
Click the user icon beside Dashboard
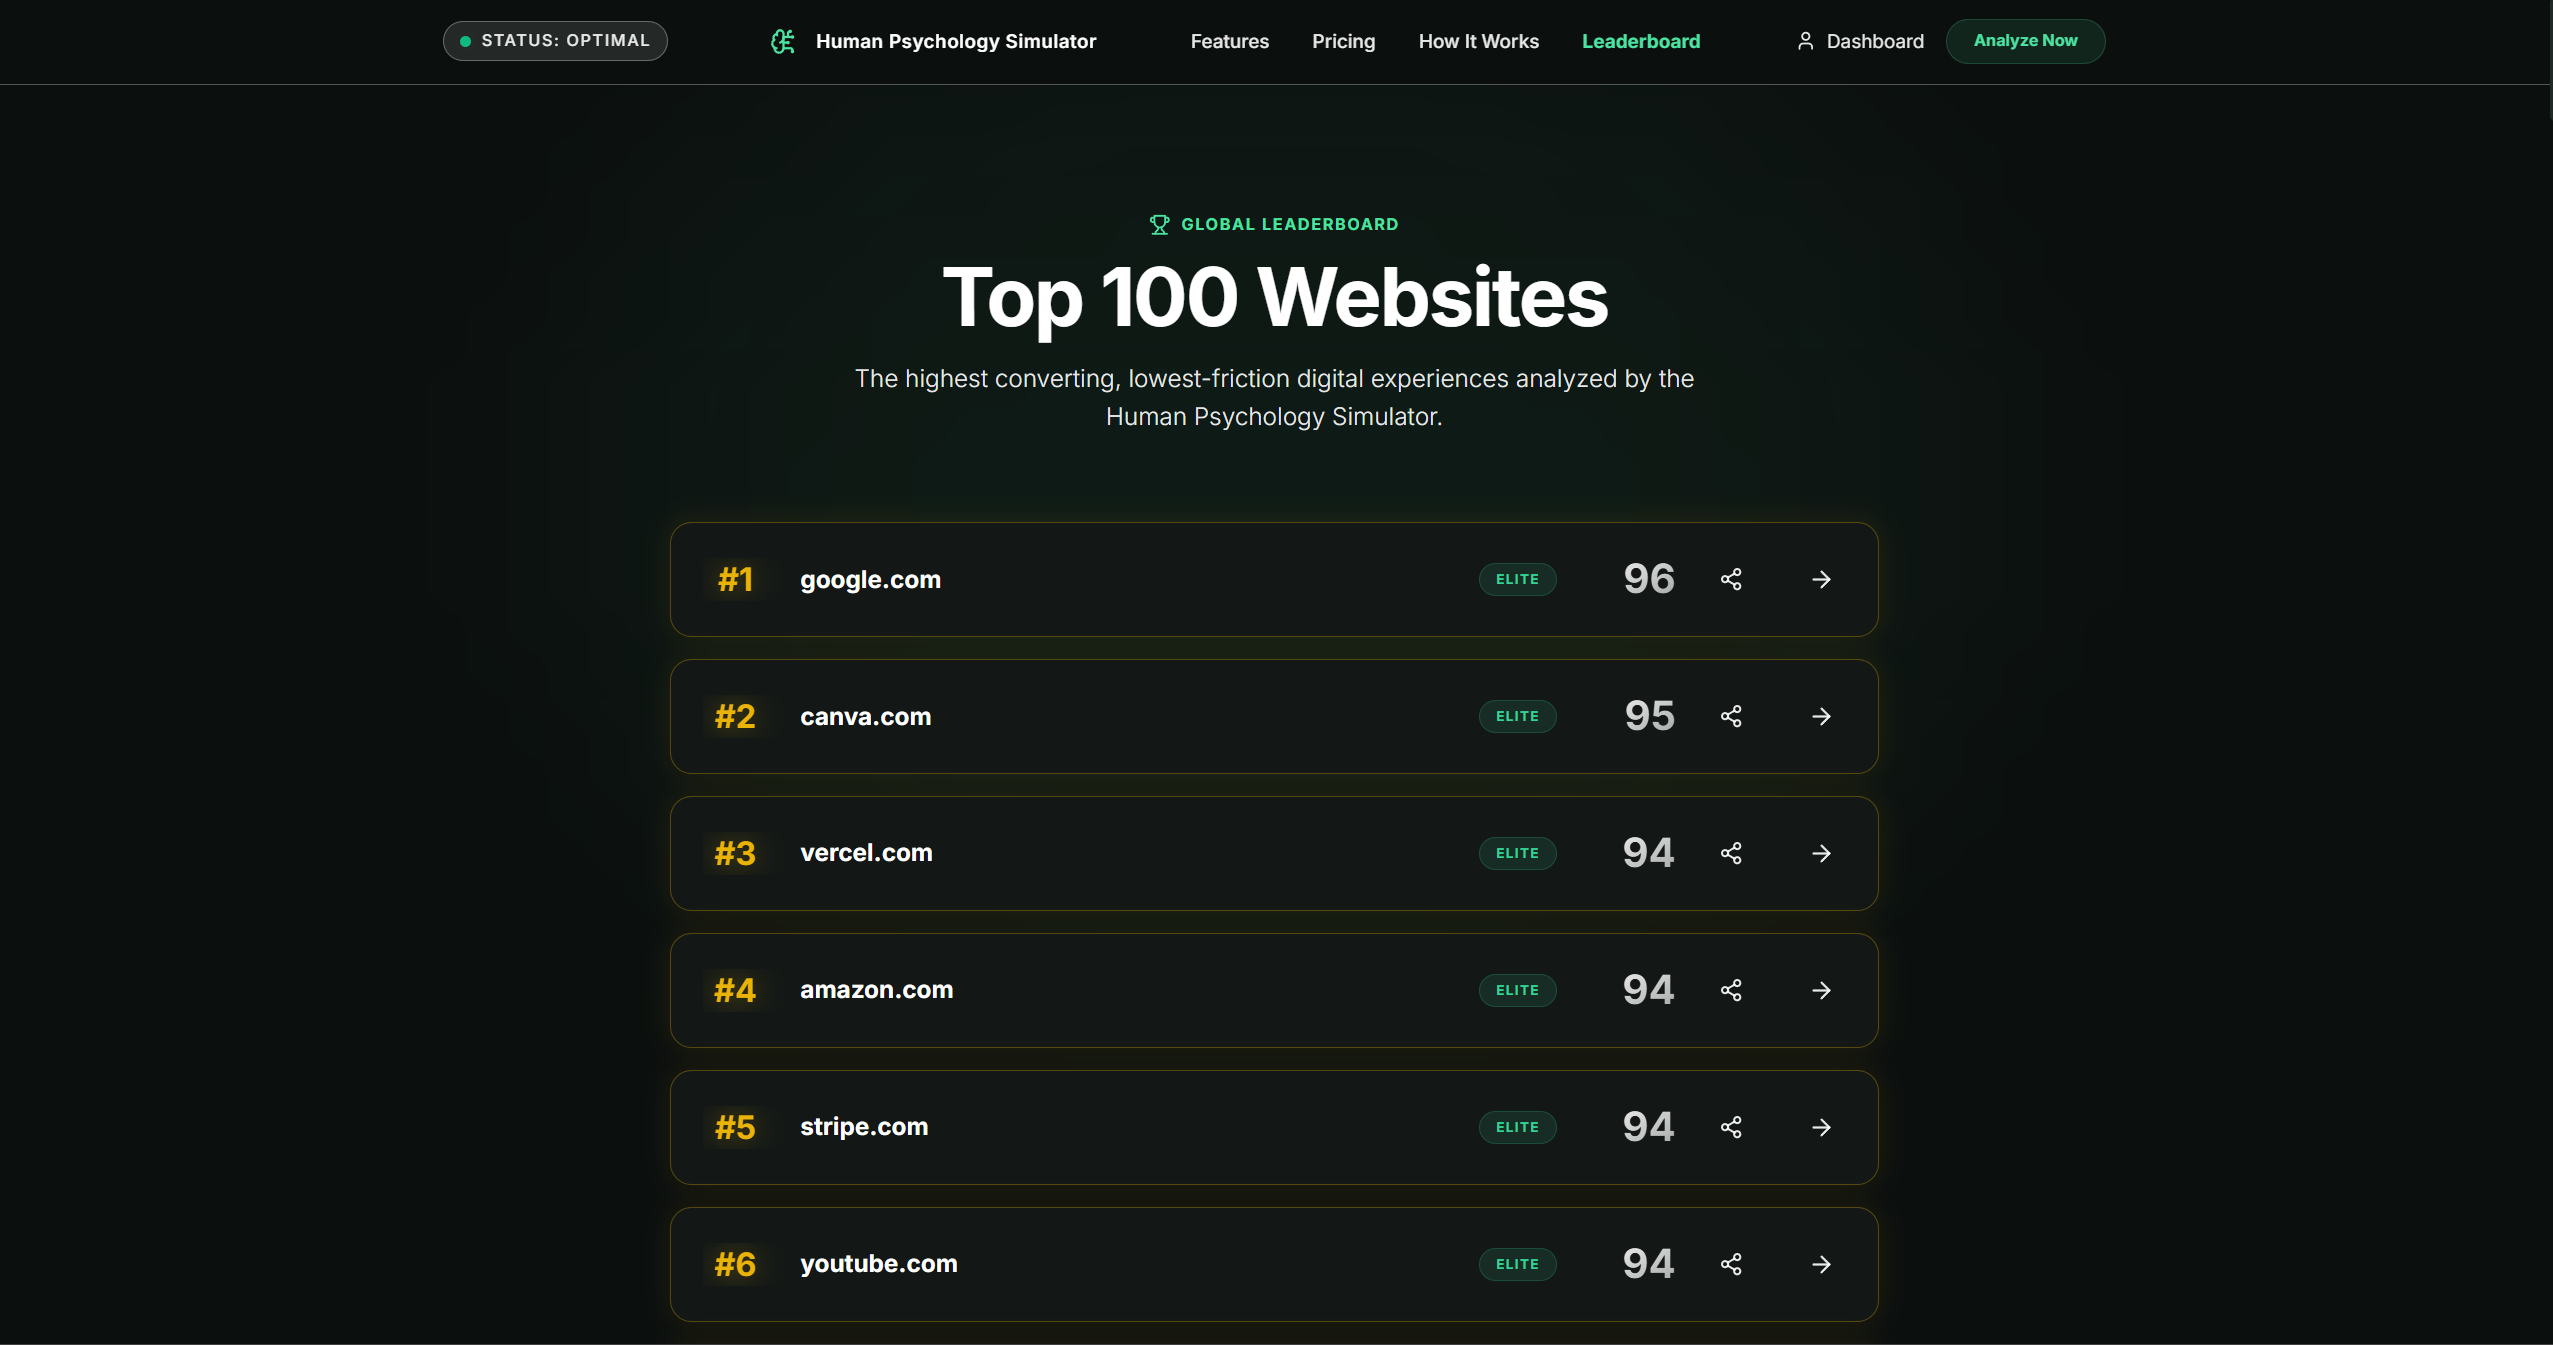(x=1805, y=41)
